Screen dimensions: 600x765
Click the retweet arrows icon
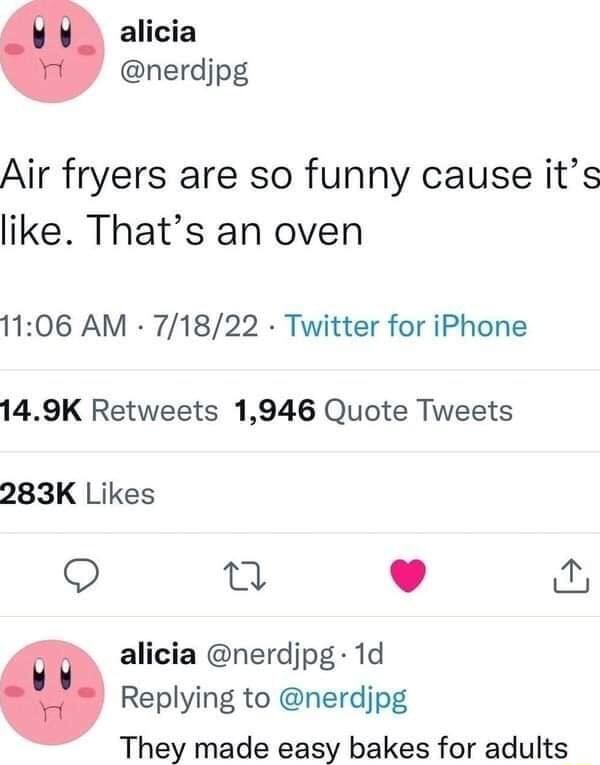[x=244, y=576]
